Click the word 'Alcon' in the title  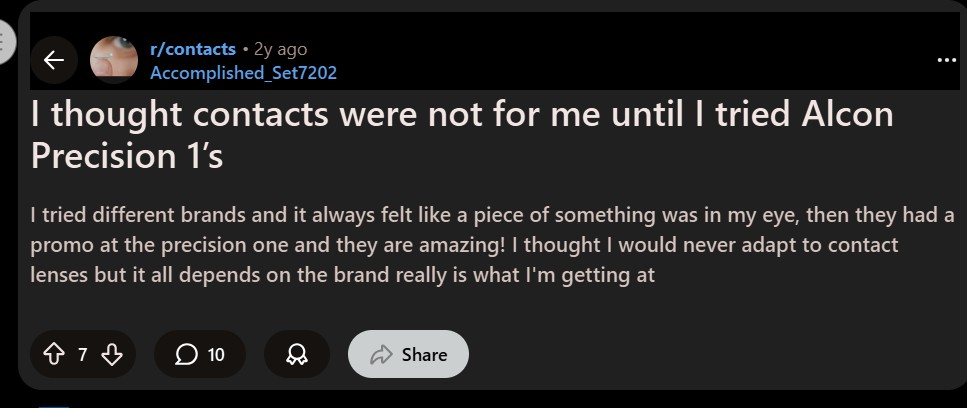pyautogui.click(x=847, y=115)
